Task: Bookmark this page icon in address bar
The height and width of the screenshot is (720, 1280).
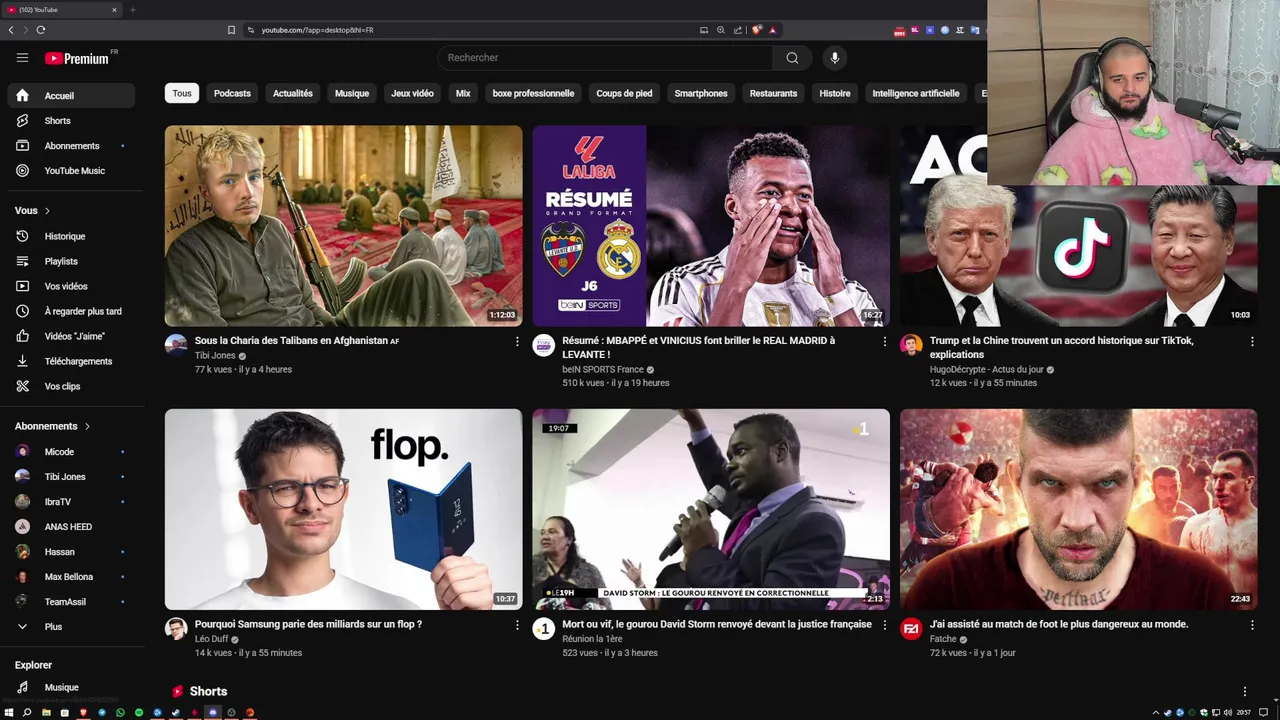Action: point(231,30)
